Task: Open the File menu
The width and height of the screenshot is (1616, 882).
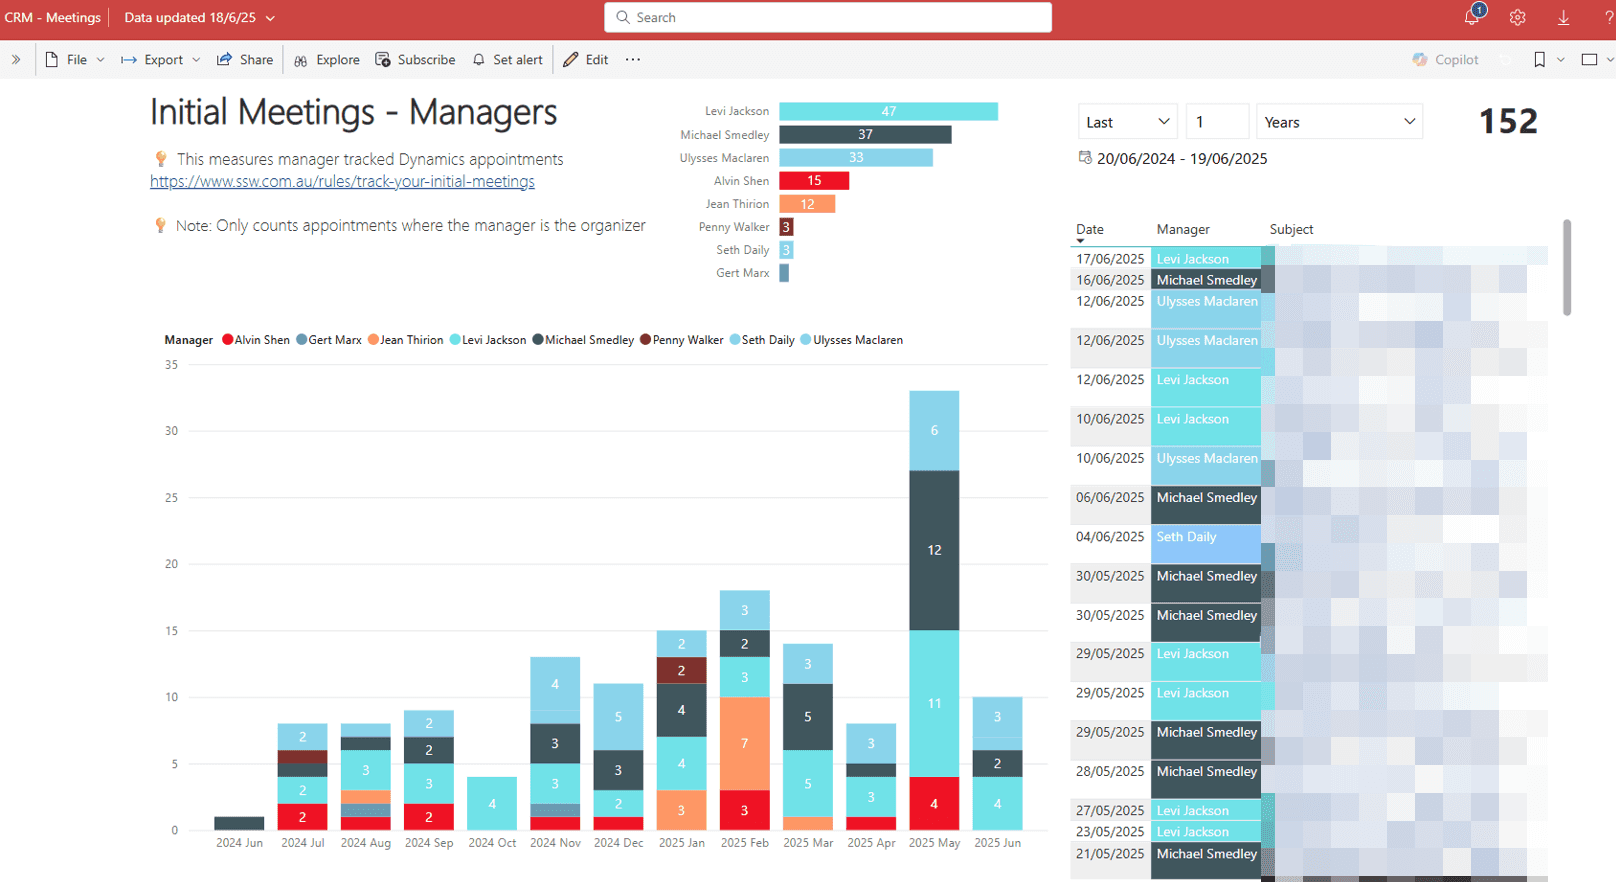Action: pos(76,60)
